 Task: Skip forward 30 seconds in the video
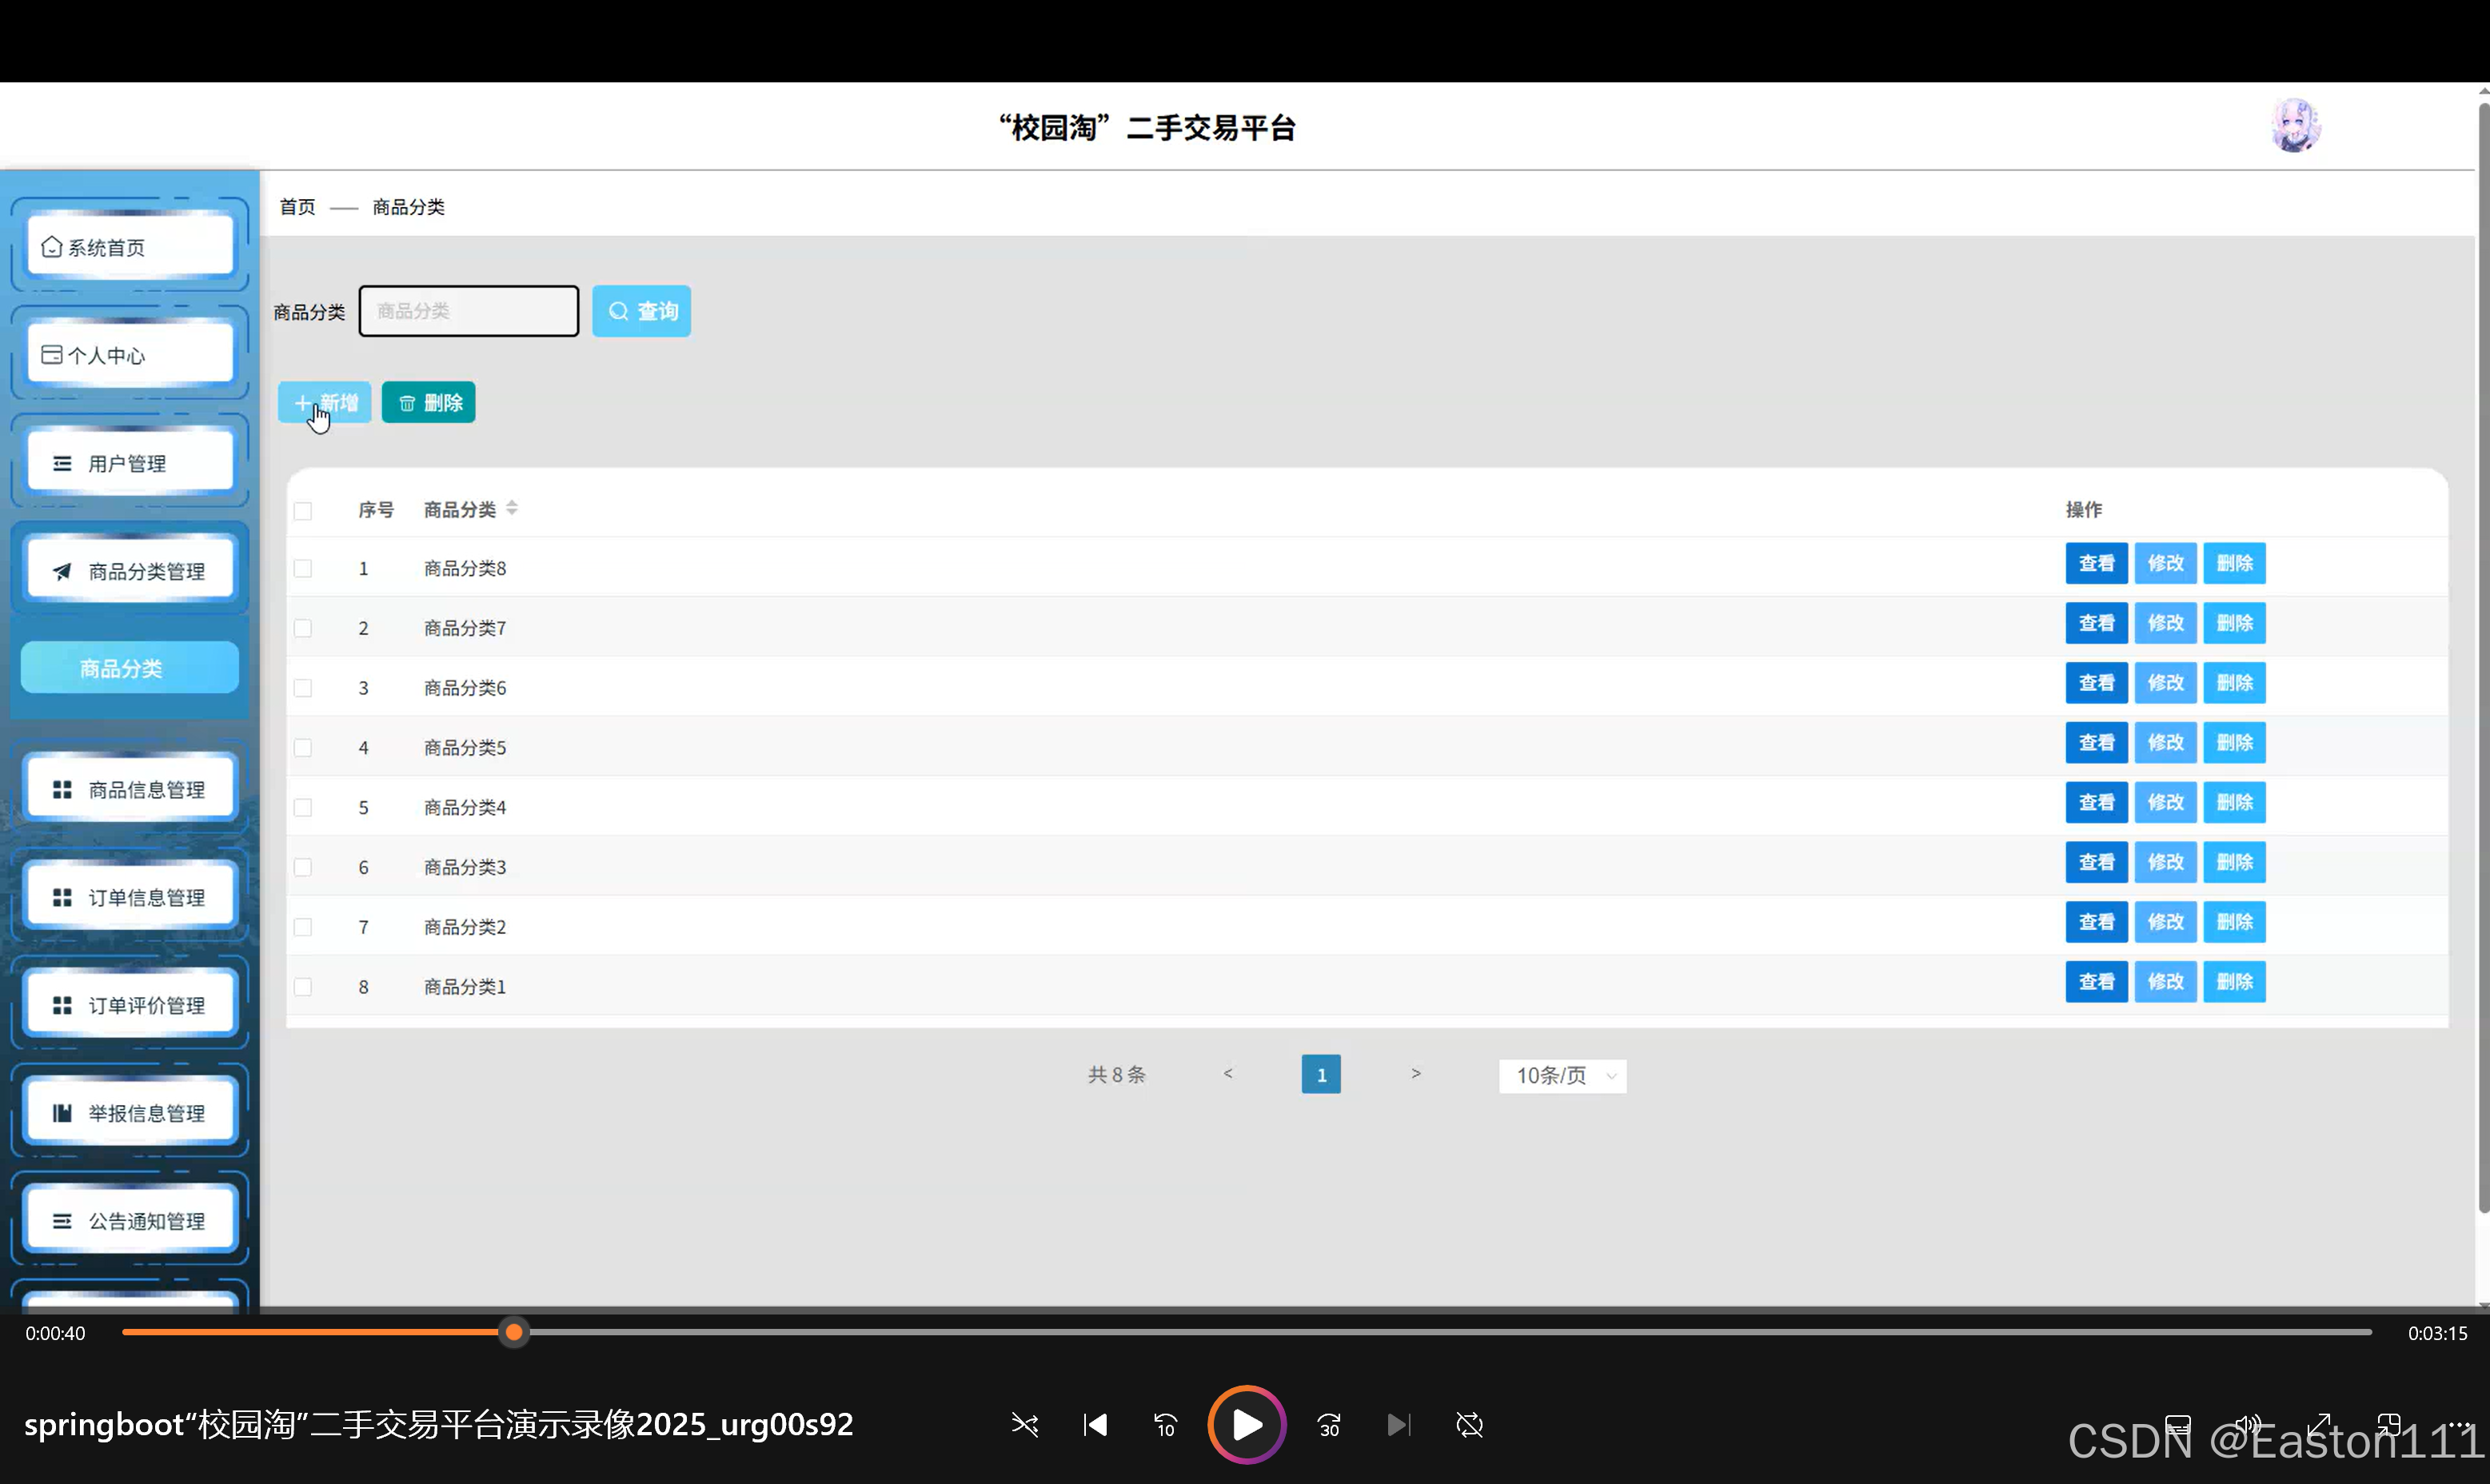(1329, 1425)
